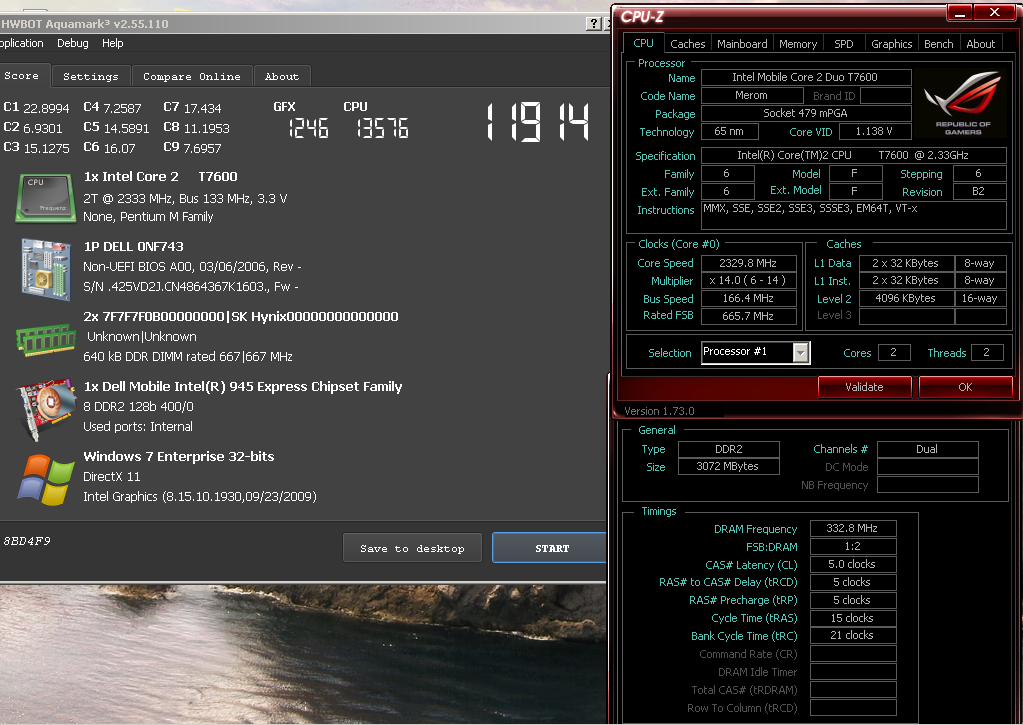Switch to the Compare Online tab
Viewport: 1023px width, 725px height.
pyautogui.click(x=192, y=76)
